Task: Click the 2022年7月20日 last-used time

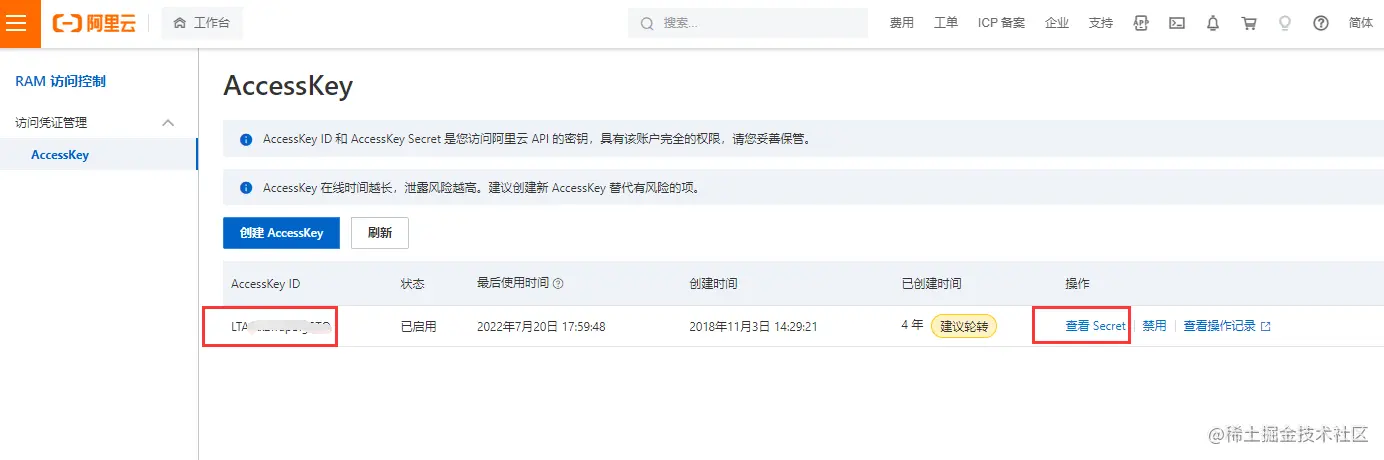Action: (541, 326)
